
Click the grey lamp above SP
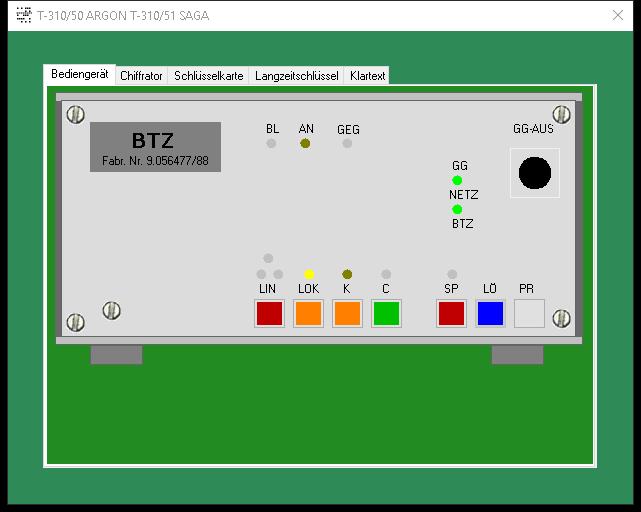[x=452, y=274]
